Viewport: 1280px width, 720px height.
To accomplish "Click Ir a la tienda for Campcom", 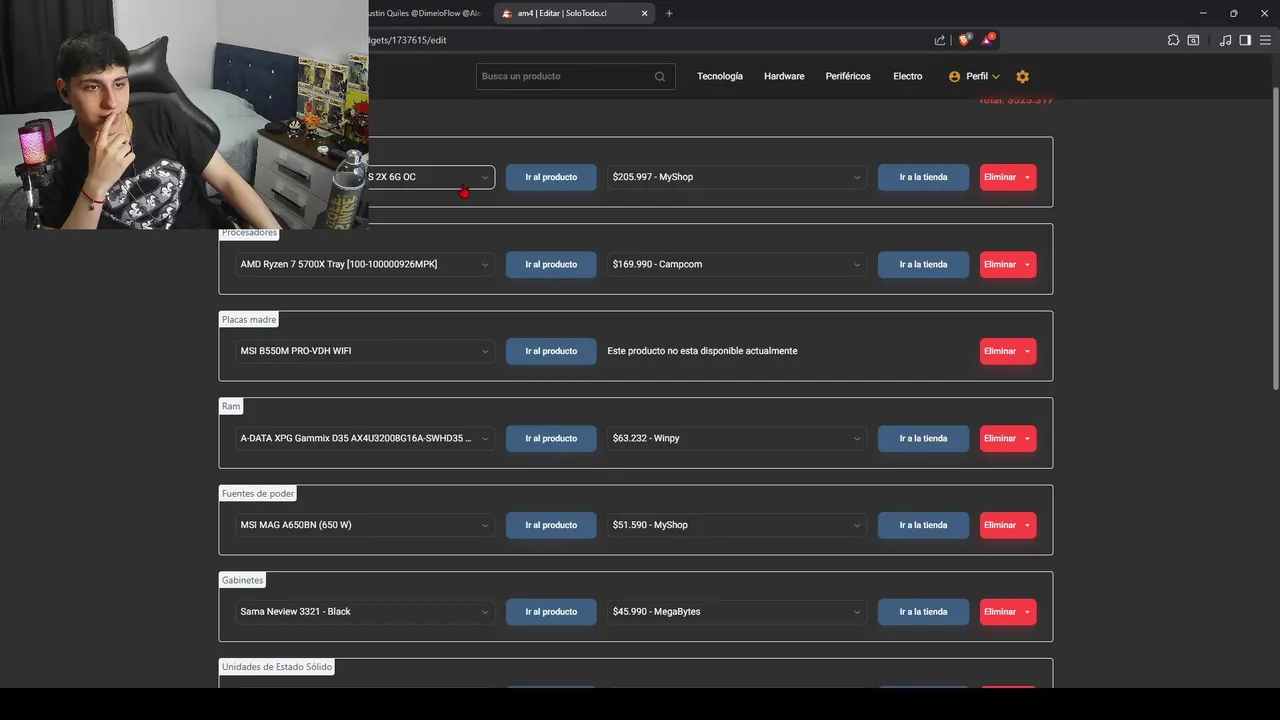I will 923,264.
